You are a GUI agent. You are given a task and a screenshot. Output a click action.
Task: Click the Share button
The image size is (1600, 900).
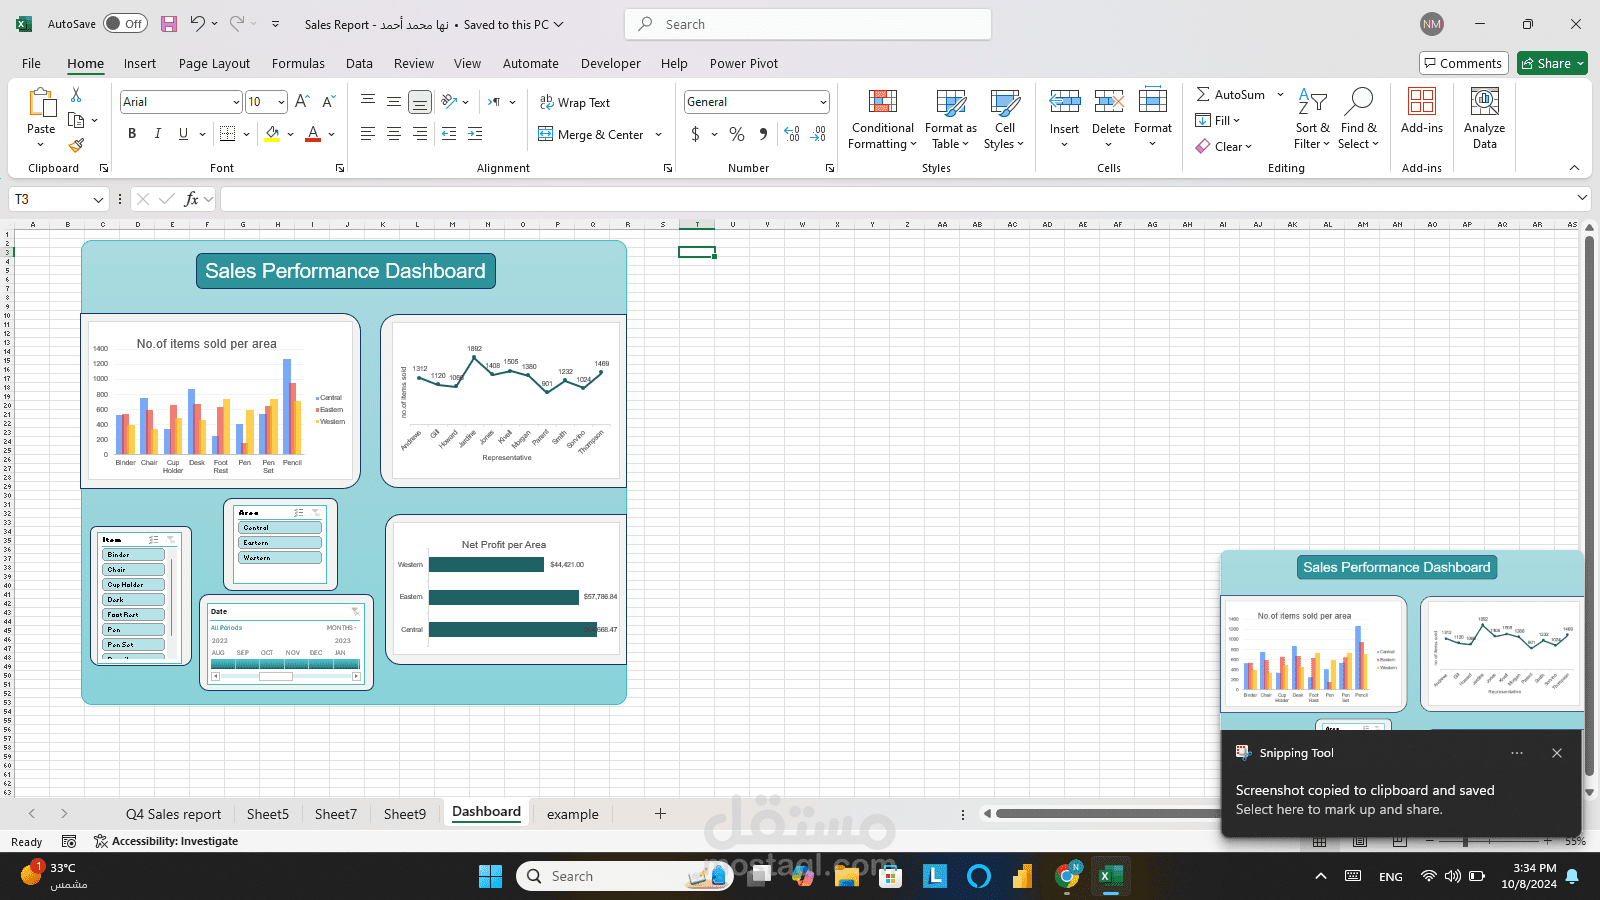coord(1552,63)
